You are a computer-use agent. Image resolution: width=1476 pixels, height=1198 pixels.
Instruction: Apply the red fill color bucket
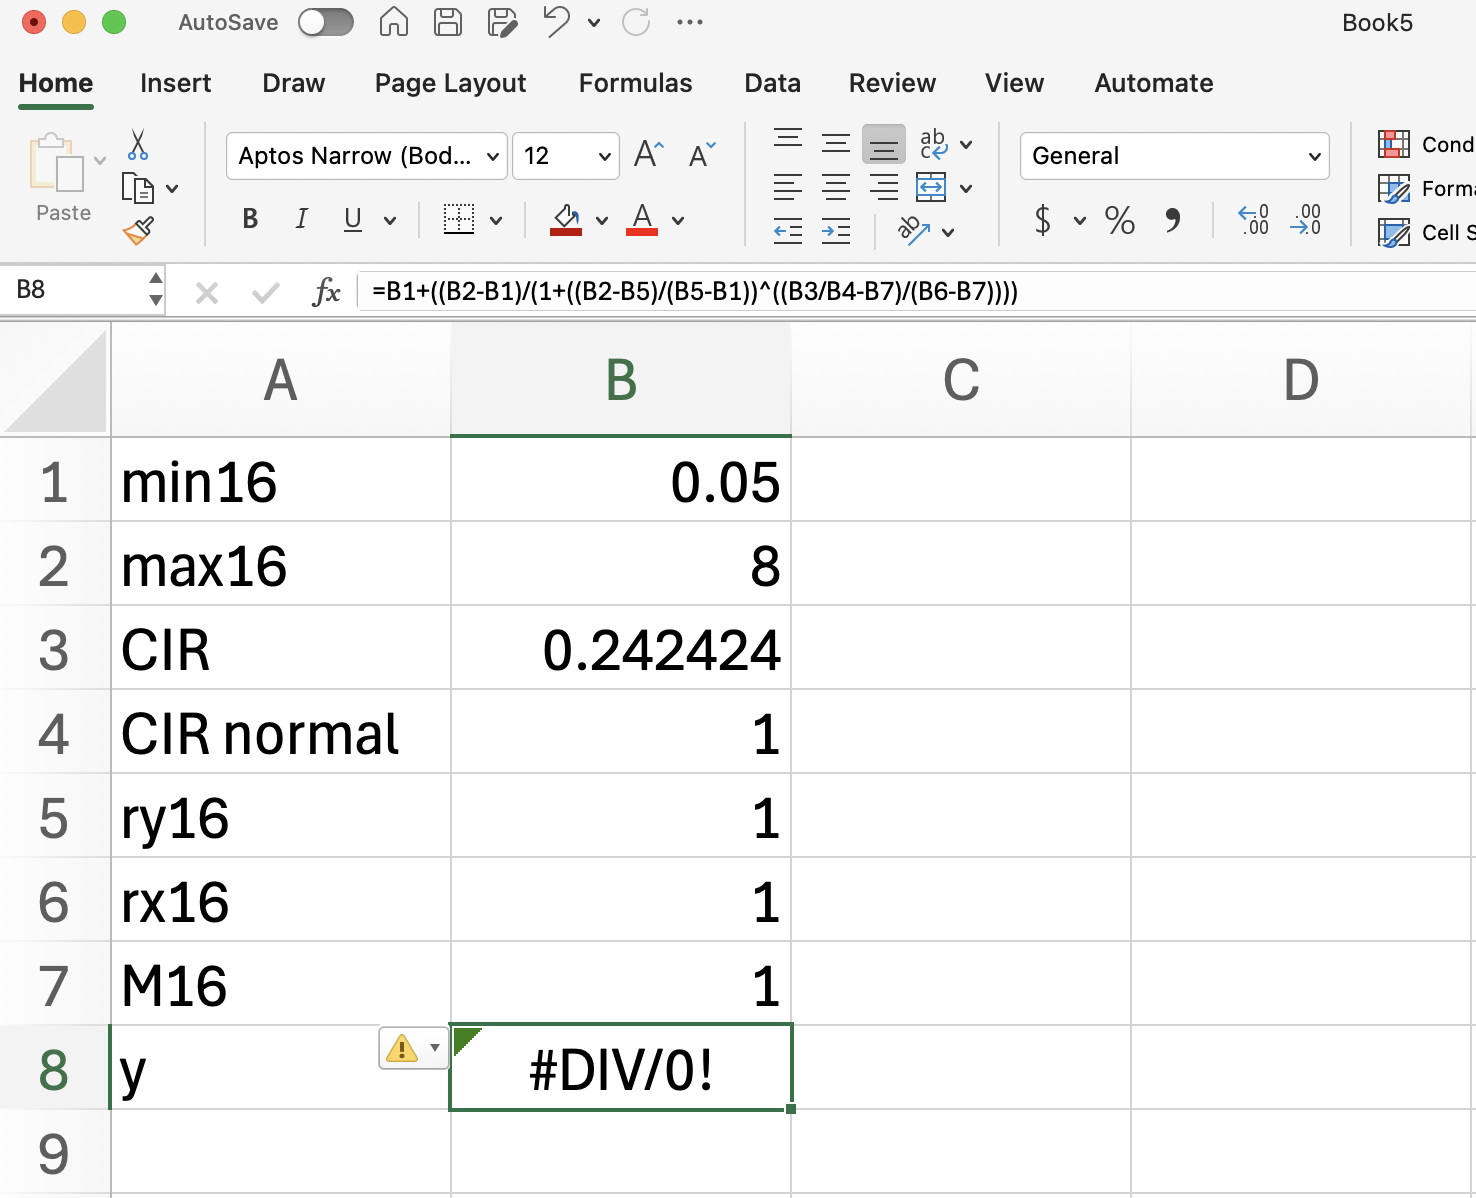click(x=566, y=219)
